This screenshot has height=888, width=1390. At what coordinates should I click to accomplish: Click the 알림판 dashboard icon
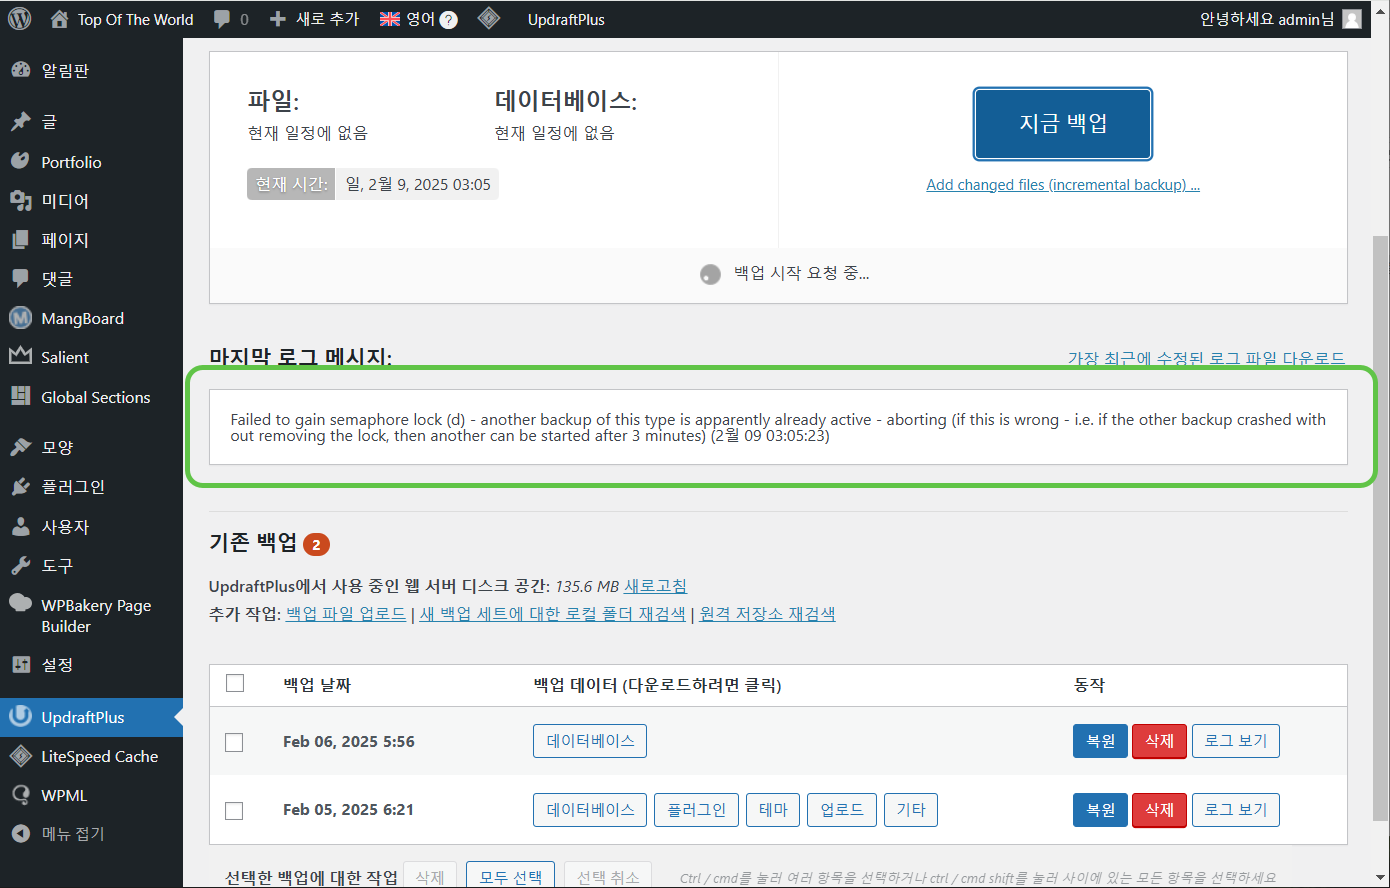(21, 70)
